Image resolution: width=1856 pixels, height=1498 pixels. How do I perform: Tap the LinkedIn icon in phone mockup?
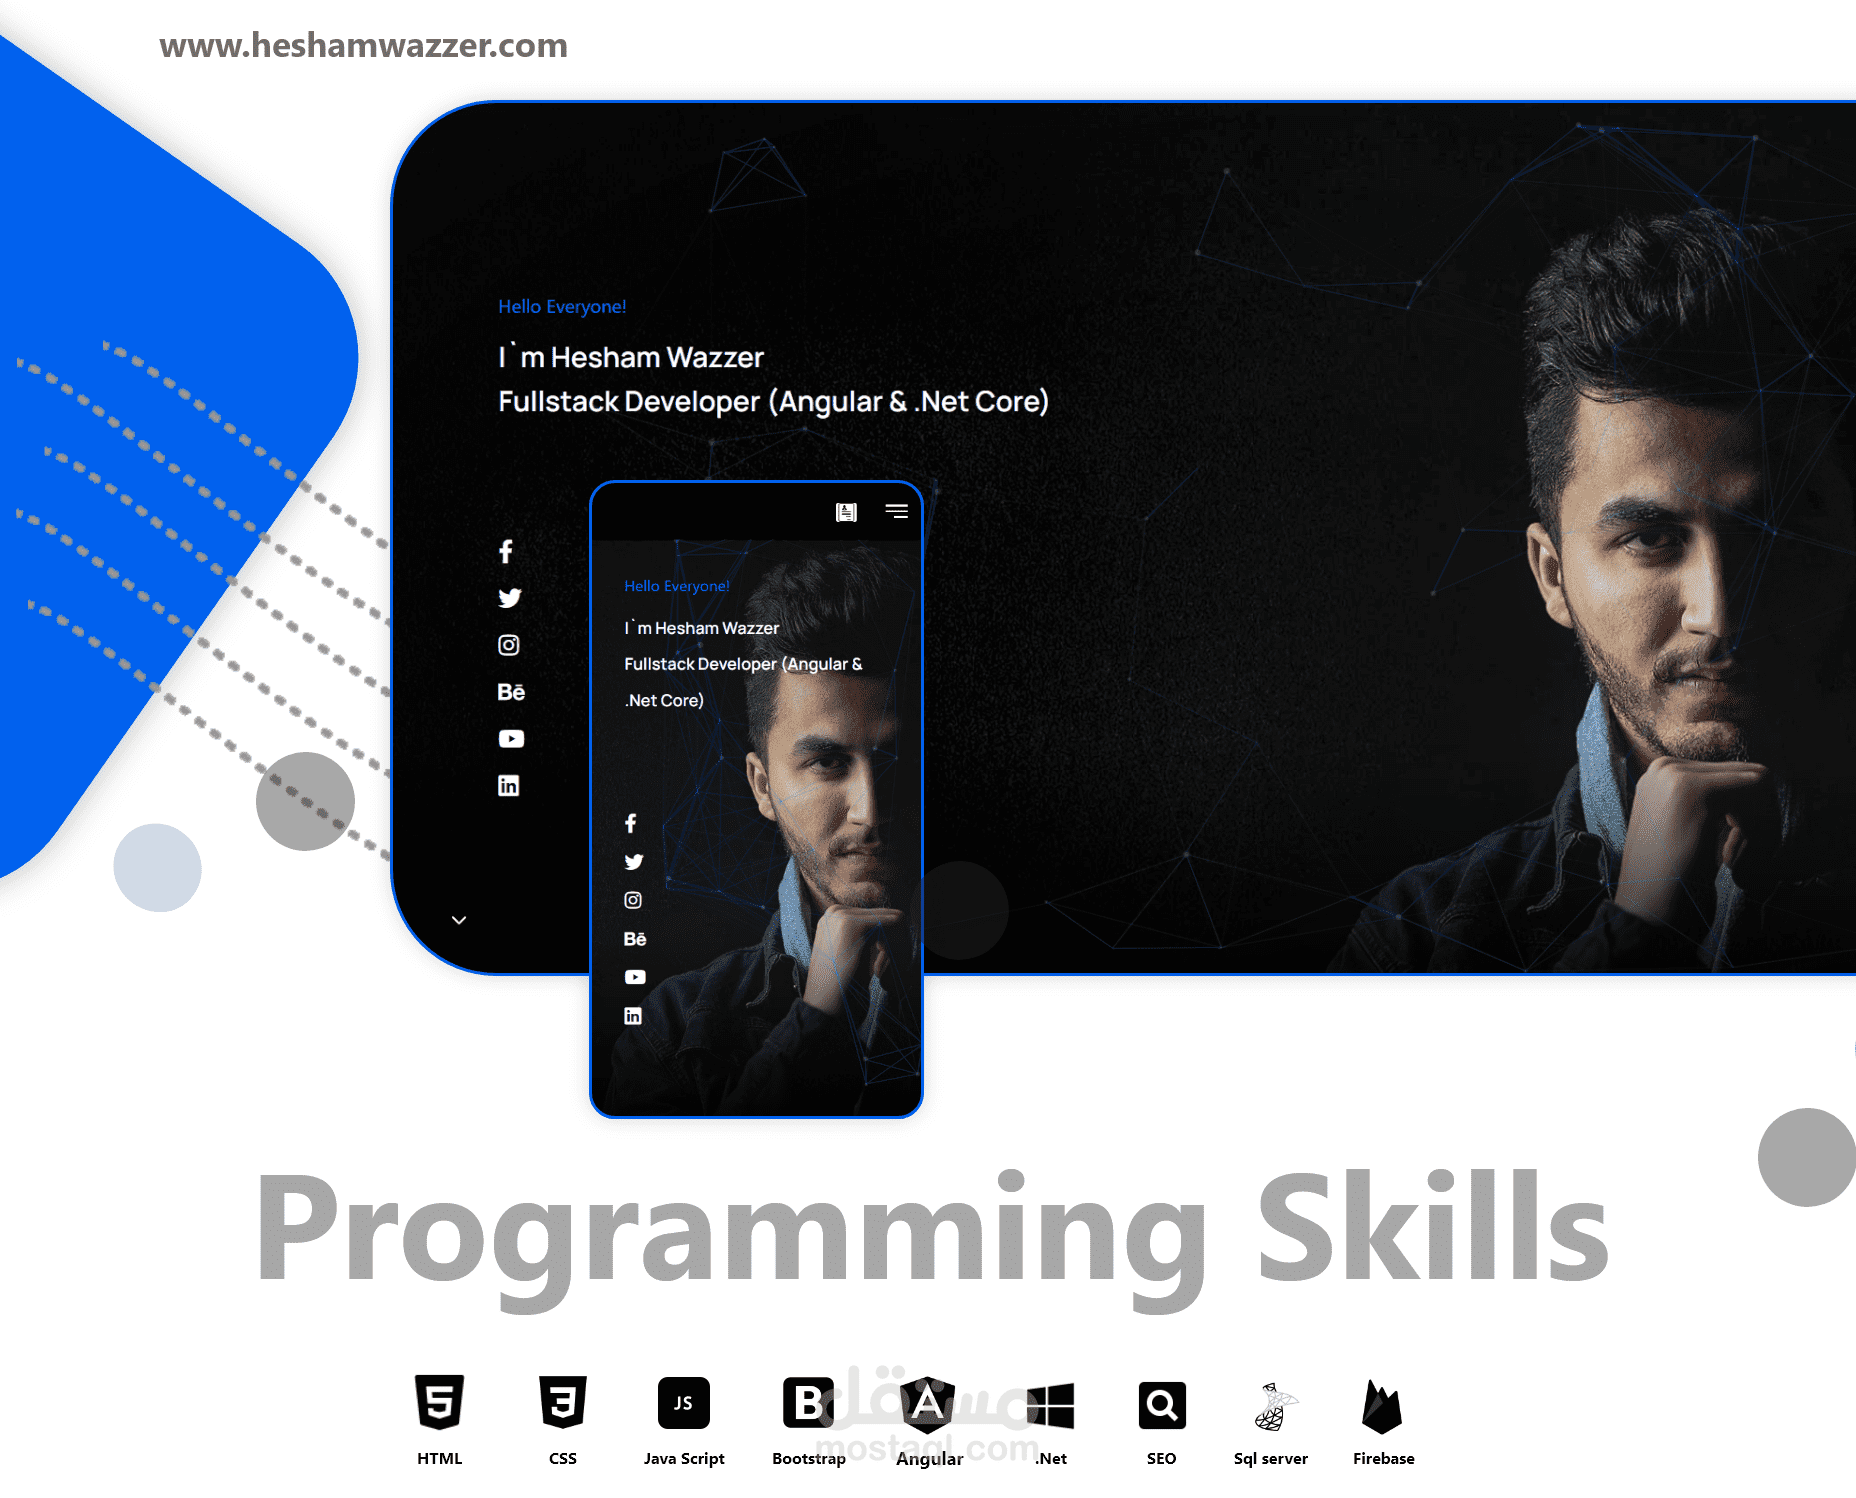point(633,1016)
